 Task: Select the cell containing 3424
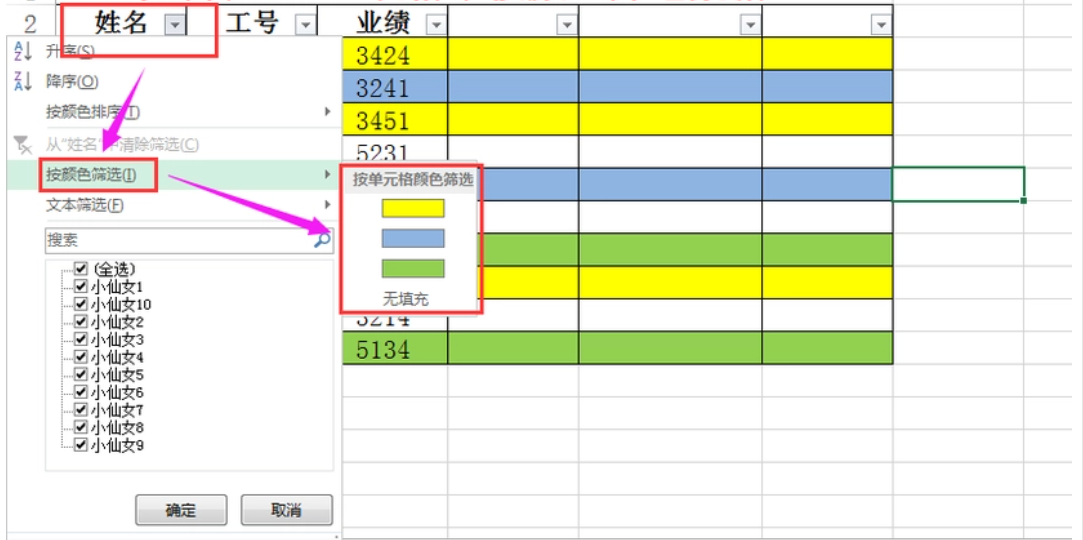pos(395,54)
